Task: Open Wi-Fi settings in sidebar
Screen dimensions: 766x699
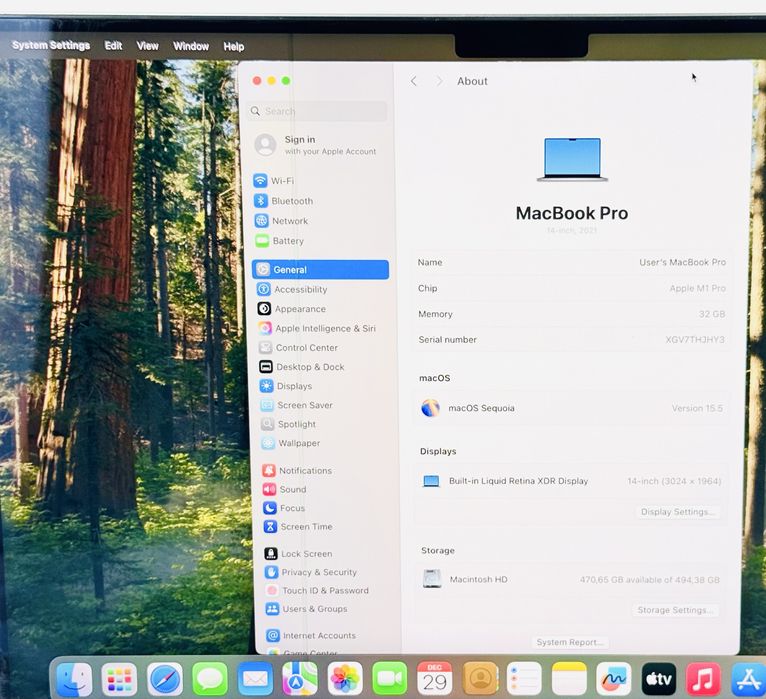Action: (x=274, y=181)
